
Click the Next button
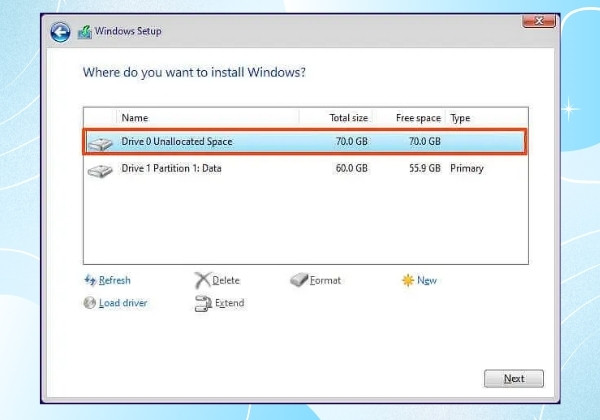coord(514,378)
